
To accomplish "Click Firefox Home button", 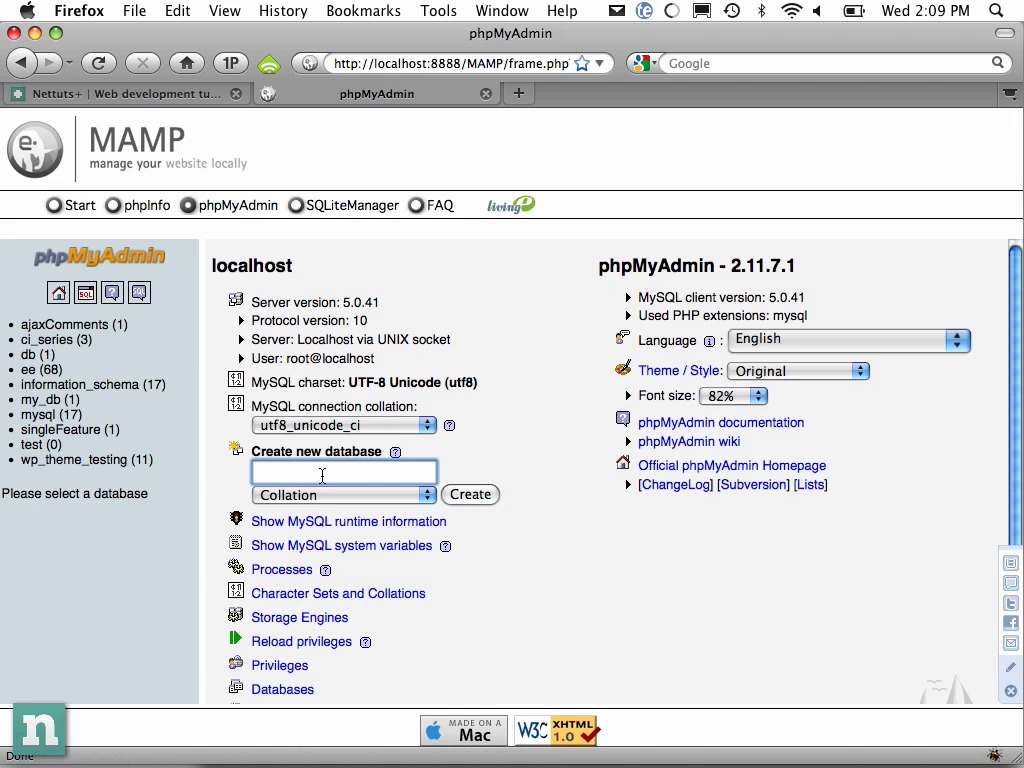I will 187,63.
